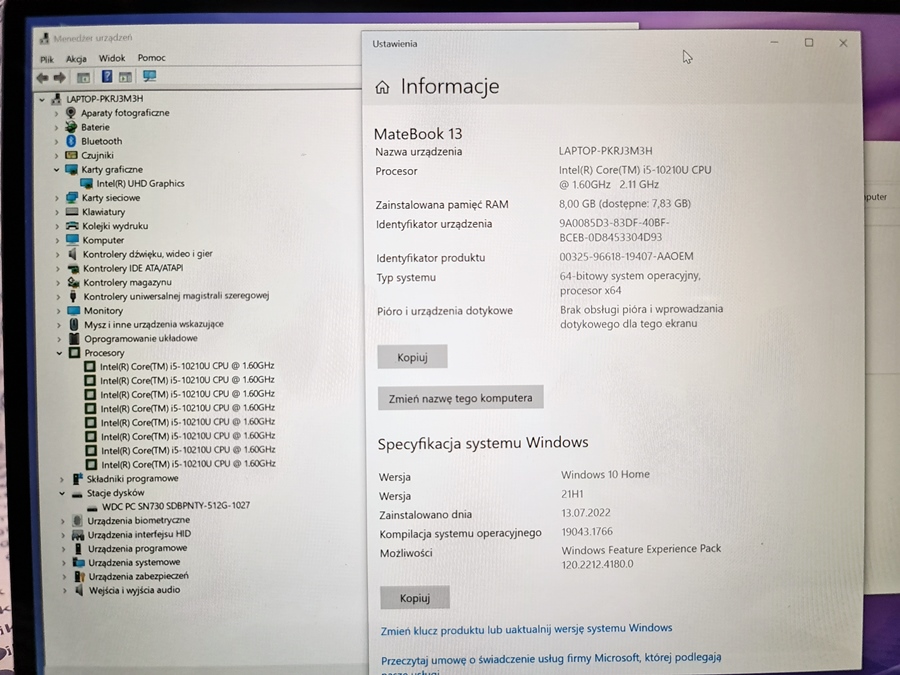Image resolution: width=900 pixels, height=675 pixels.
Task: Select the Kontrolery IDE ATA/ATAPI icon
Action: coord(73,268)
